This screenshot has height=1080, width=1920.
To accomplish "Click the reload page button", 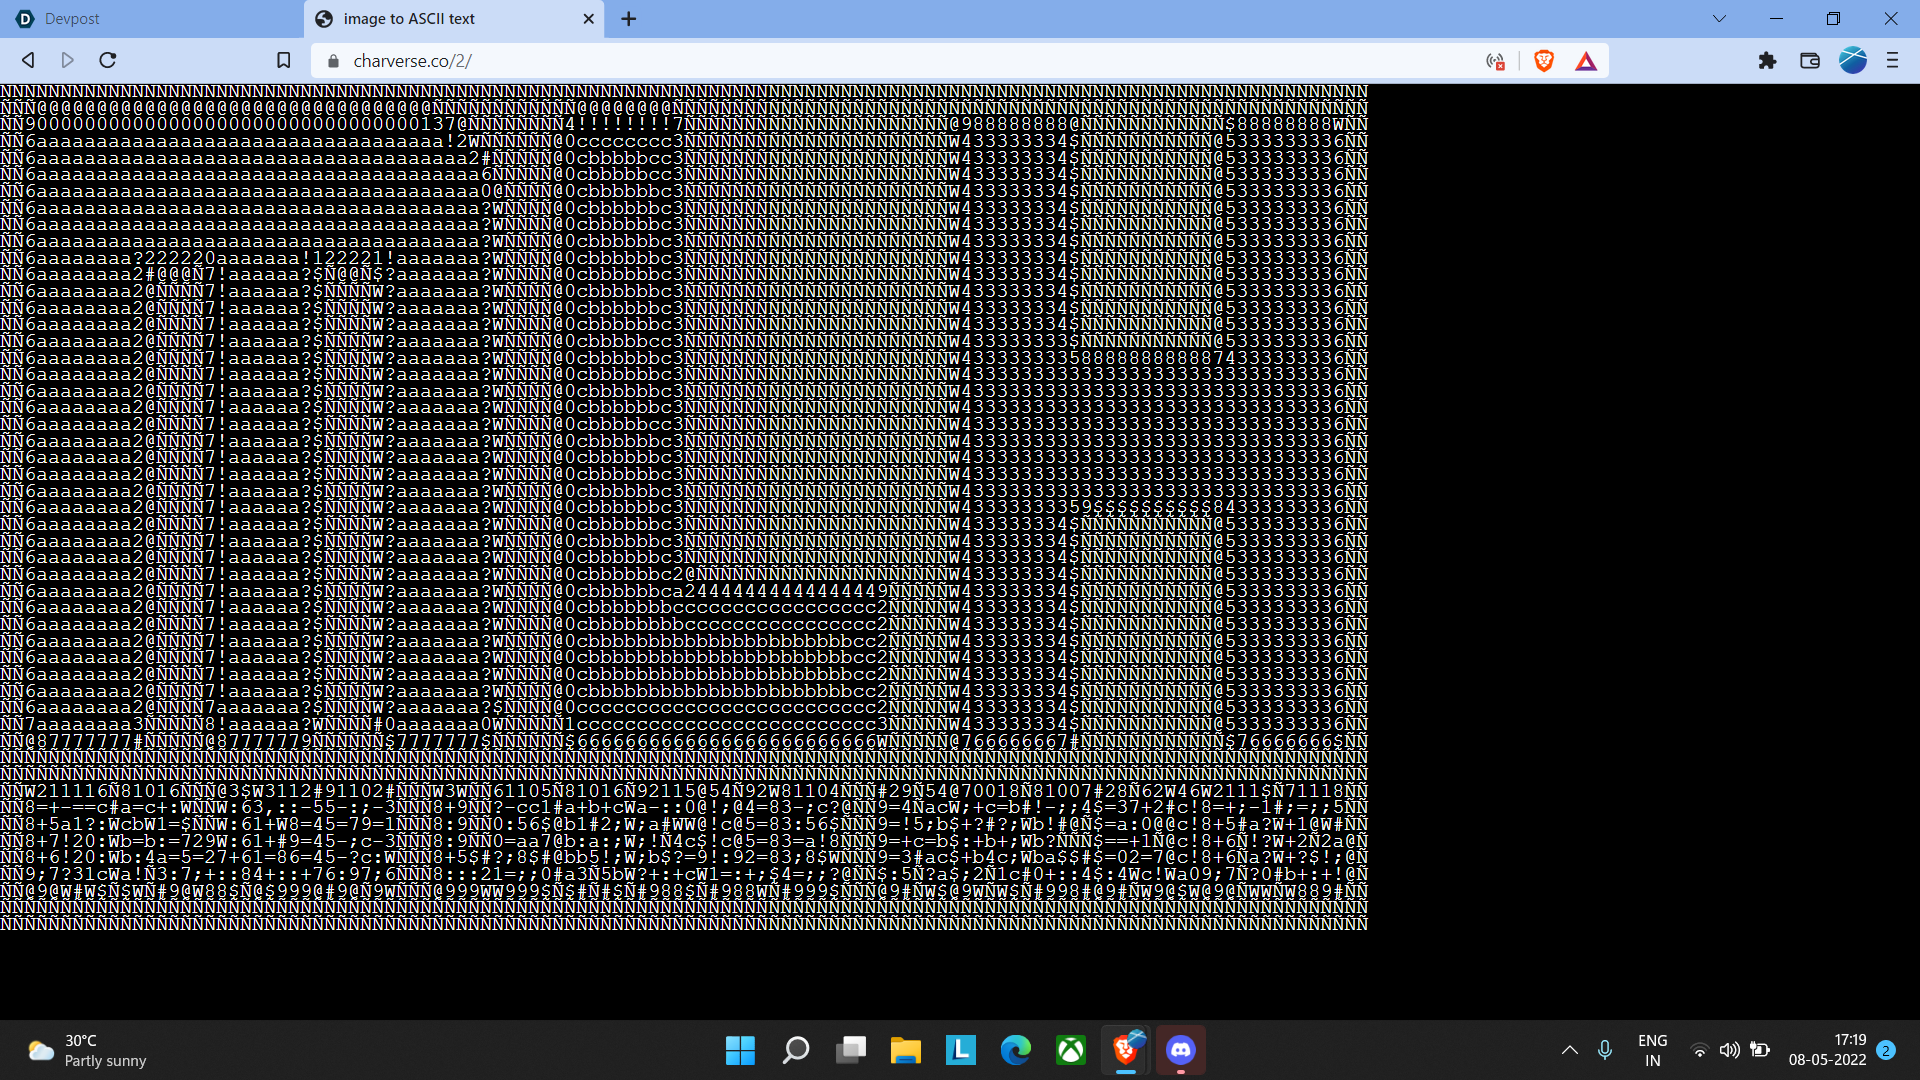I will point(108,61).
